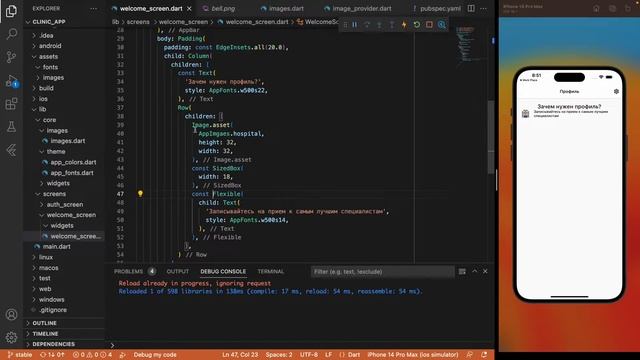Click the yellow lightbulb code action

(x=140, y=193)
